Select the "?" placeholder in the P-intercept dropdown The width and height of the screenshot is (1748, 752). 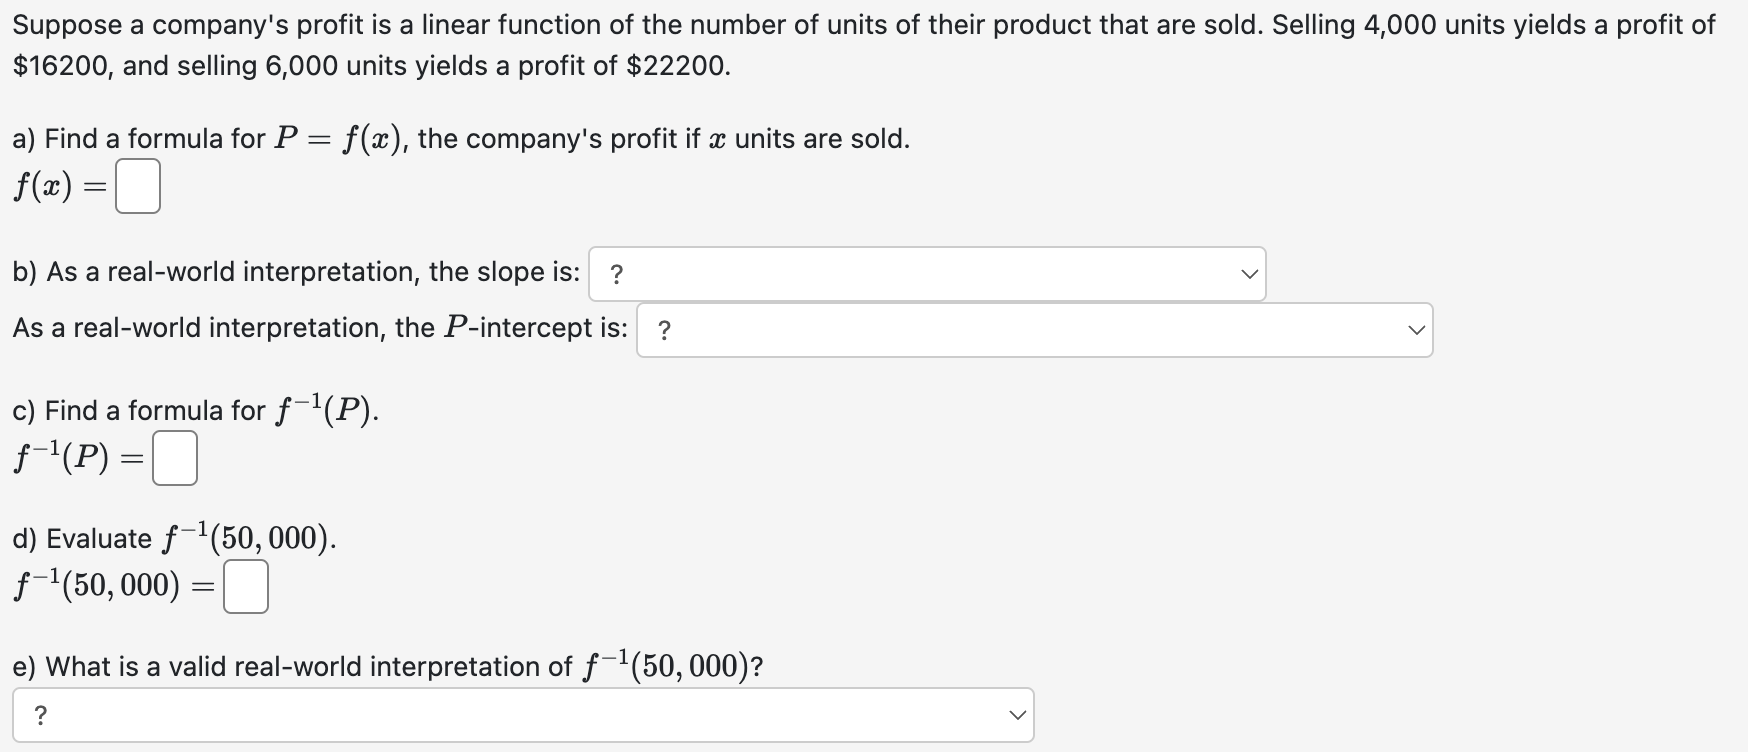tap(664, 329)
